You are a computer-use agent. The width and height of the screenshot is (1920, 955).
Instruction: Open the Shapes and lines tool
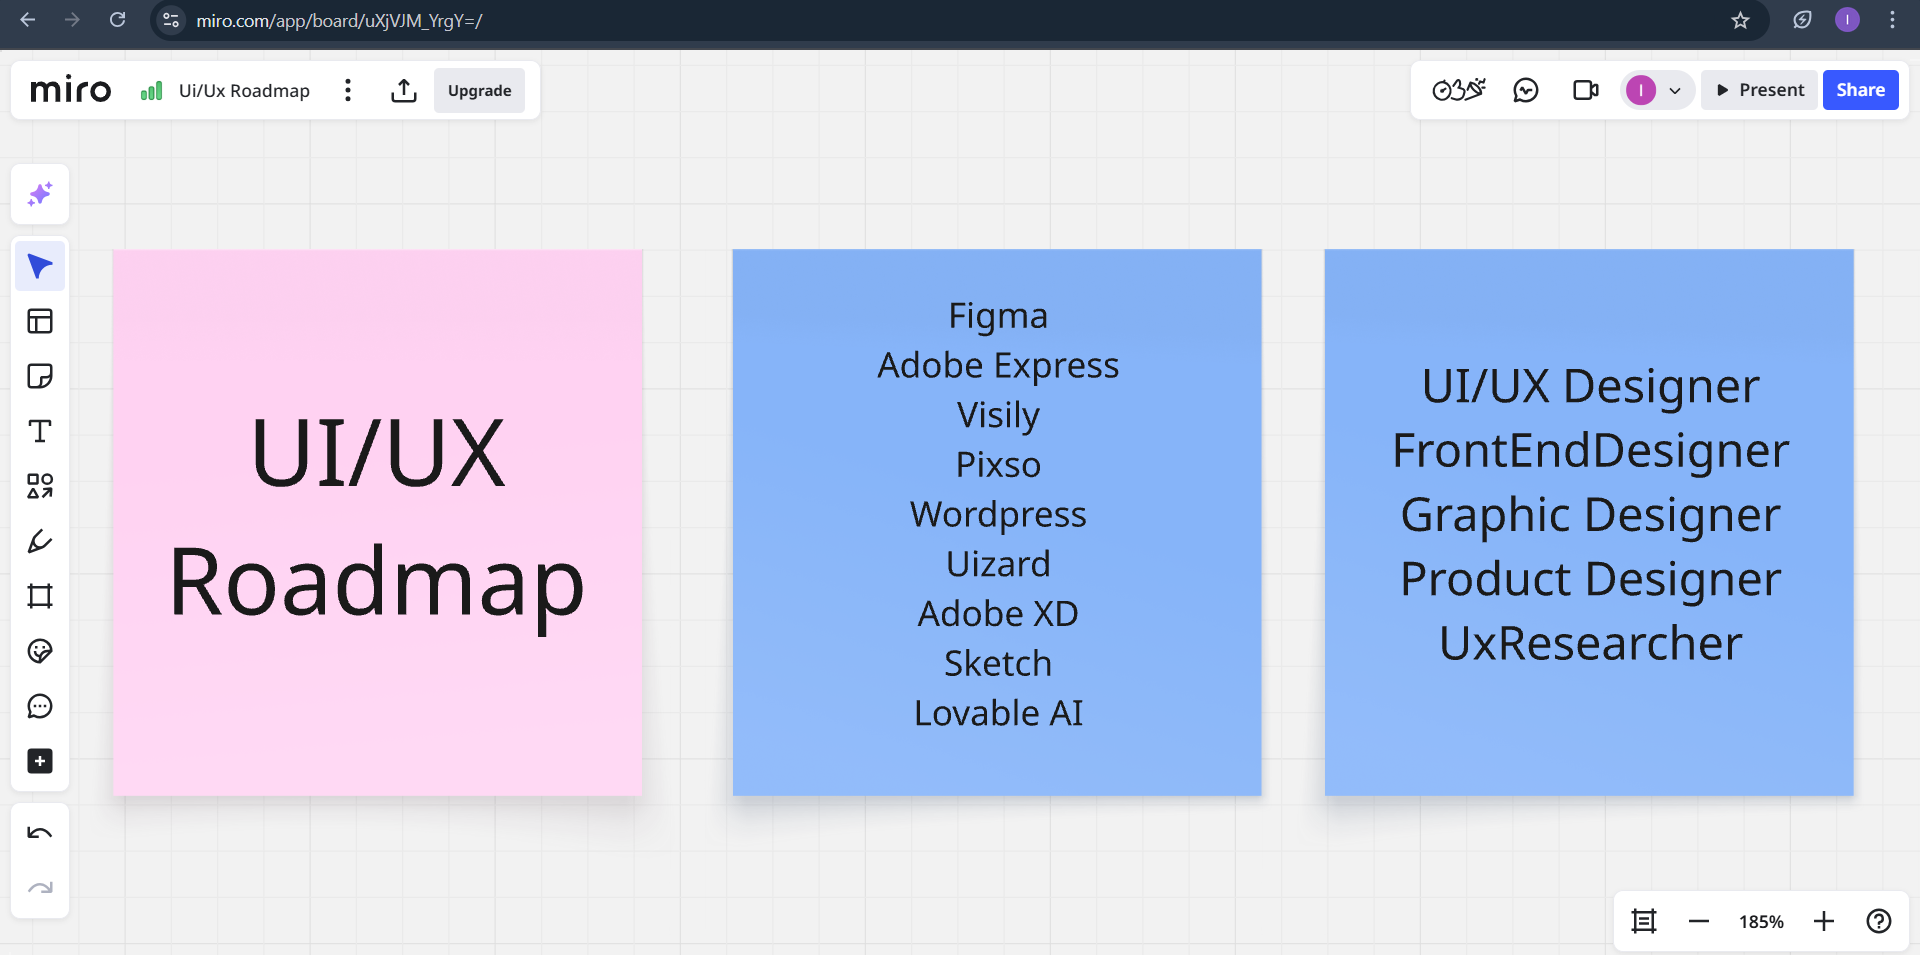(x=40, y=486)
